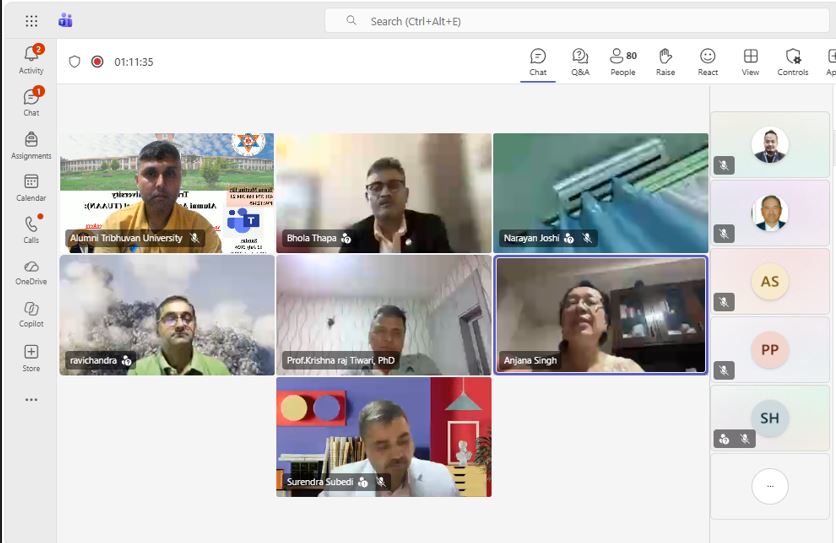The height and width of the screenshot is (543, 836).
Task: Open Assignments from the left sidebar
Action: point(31,146)
